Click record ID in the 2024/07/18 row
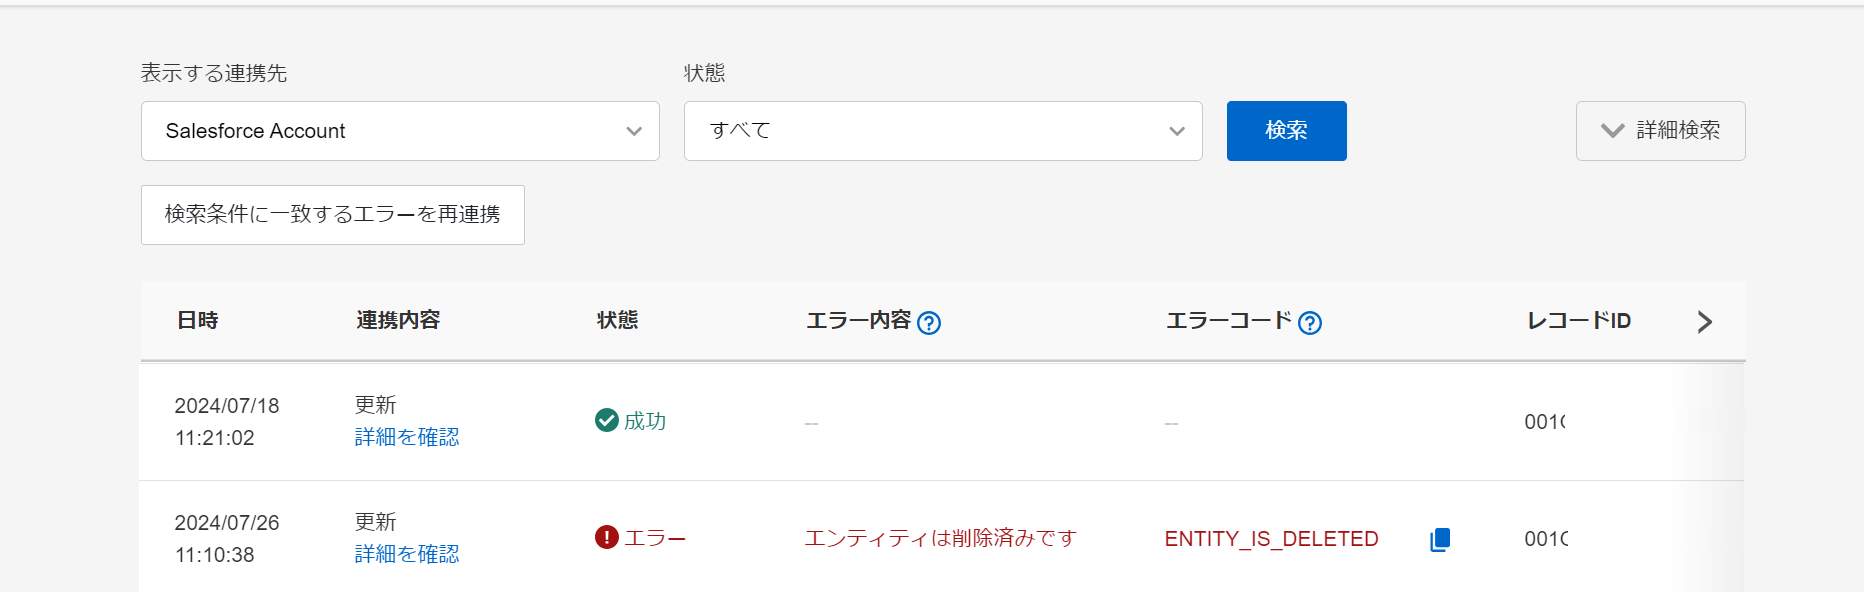Image resolution: width=1864 pixels, height=592 pixels. (1545, 422)
